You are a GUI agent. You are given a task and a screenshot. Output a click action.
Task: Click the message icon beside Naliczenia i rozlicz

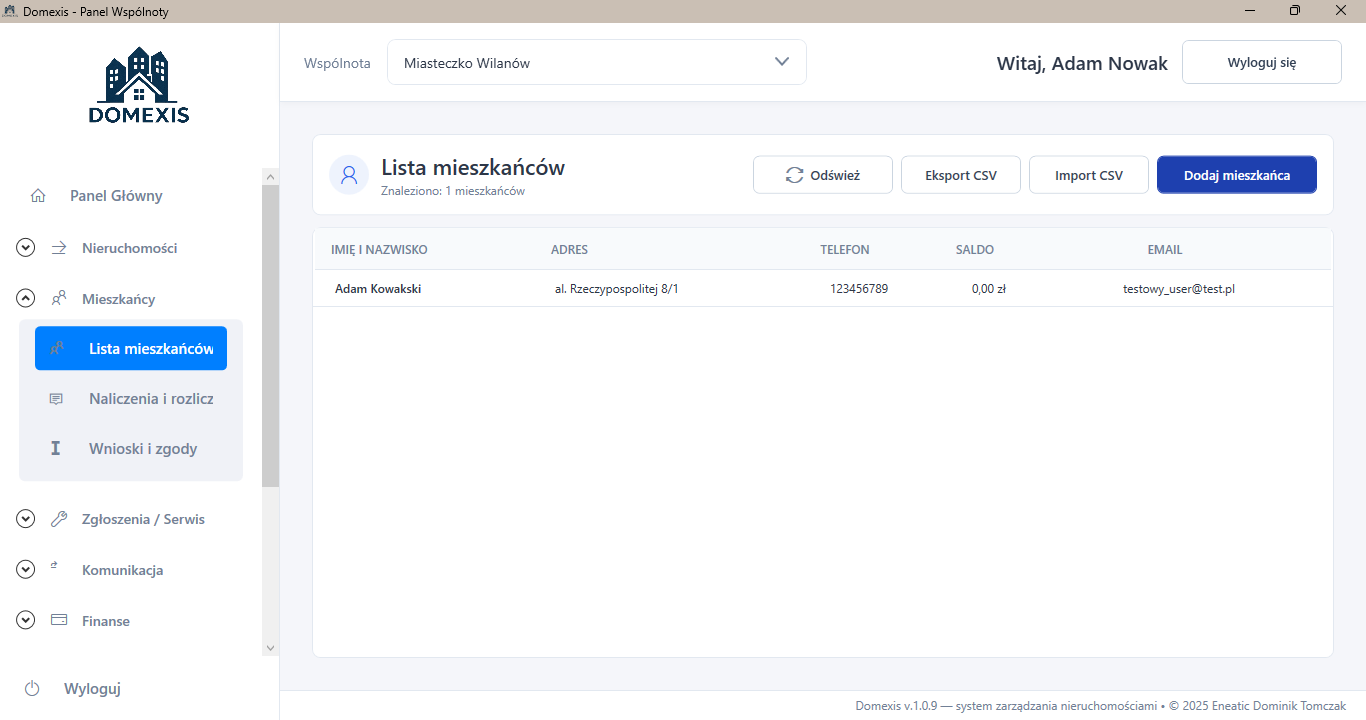(56, 399)
